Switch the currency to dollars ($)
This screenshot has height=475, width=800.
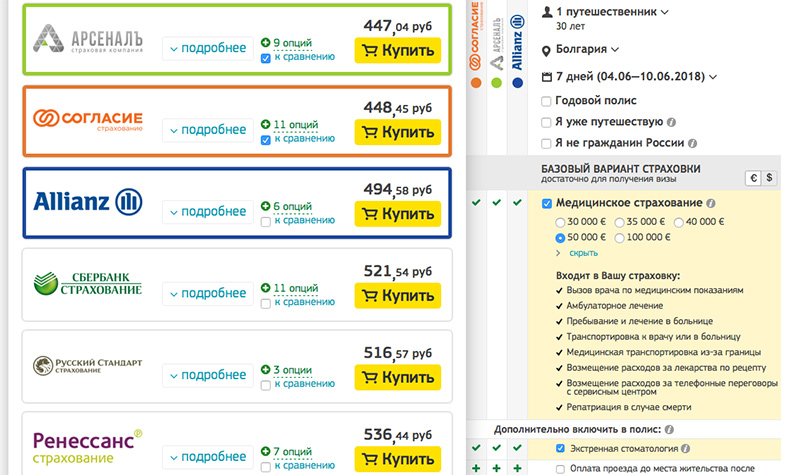click(770, 178)
